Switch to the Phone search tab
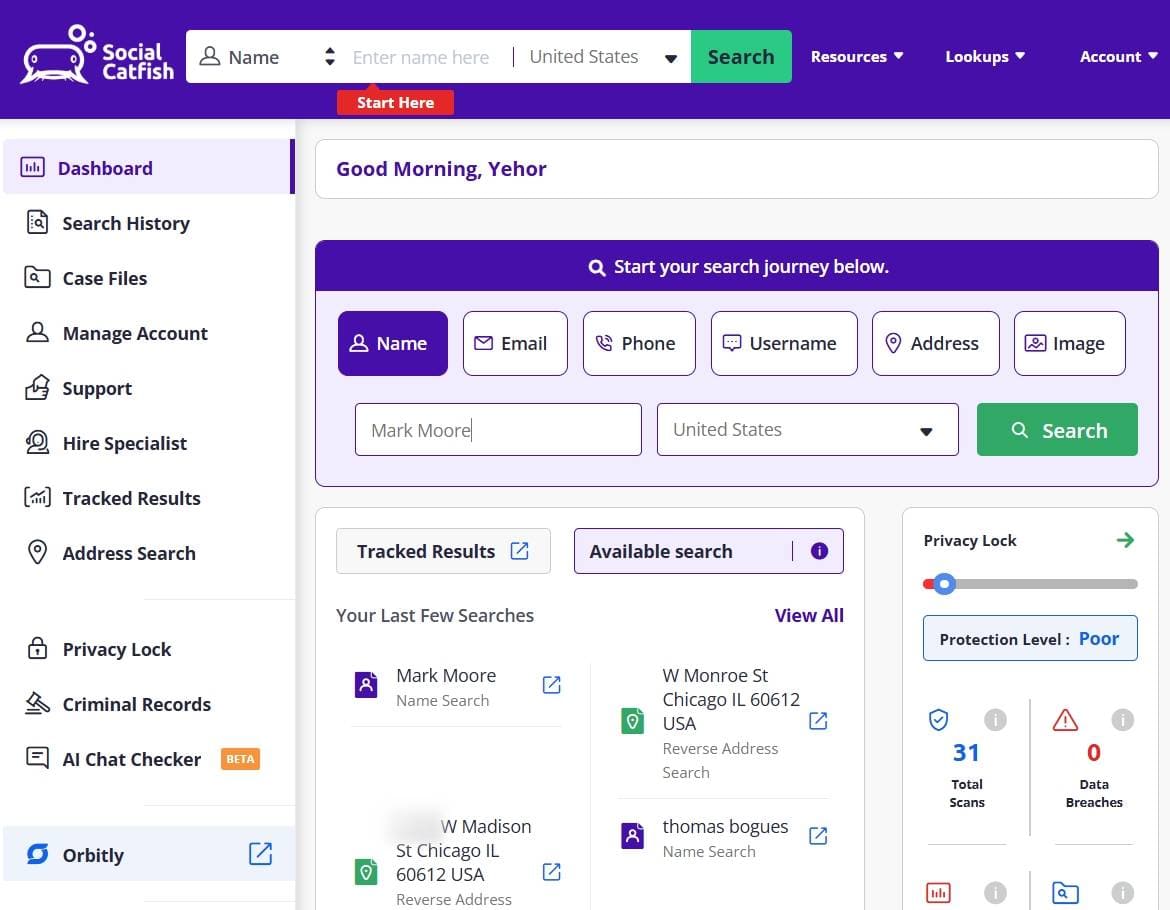The width and height of the screenshot is (1170, 910). [639, 343]
